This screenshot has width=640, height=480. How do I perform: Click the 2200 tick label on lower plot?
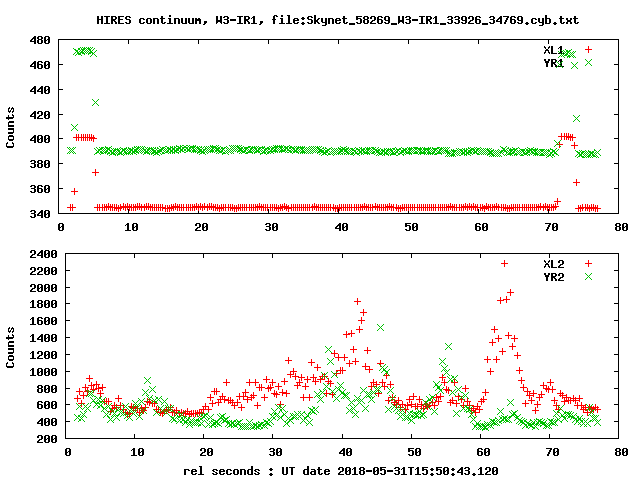click(43, 271)
